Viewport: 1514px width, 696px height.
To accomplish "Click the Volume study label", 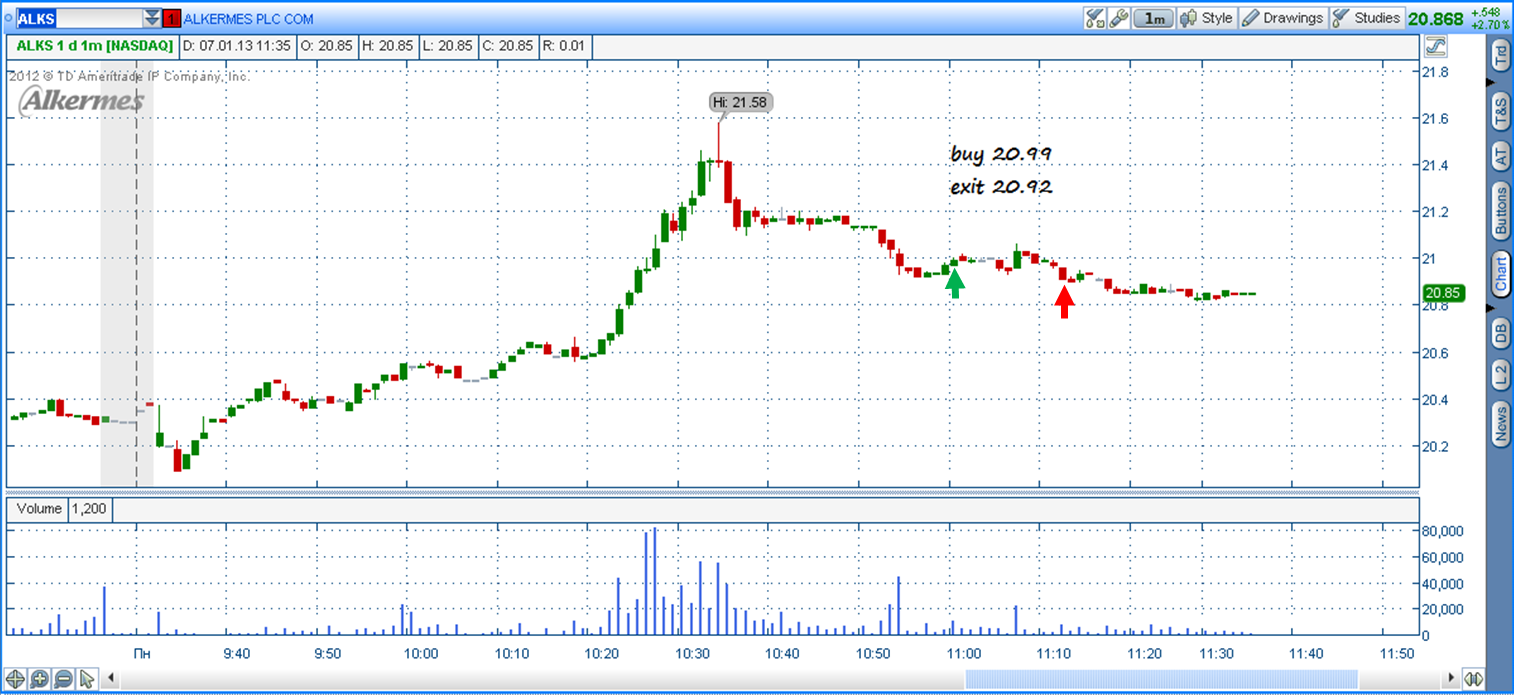I will coord(39,508).
